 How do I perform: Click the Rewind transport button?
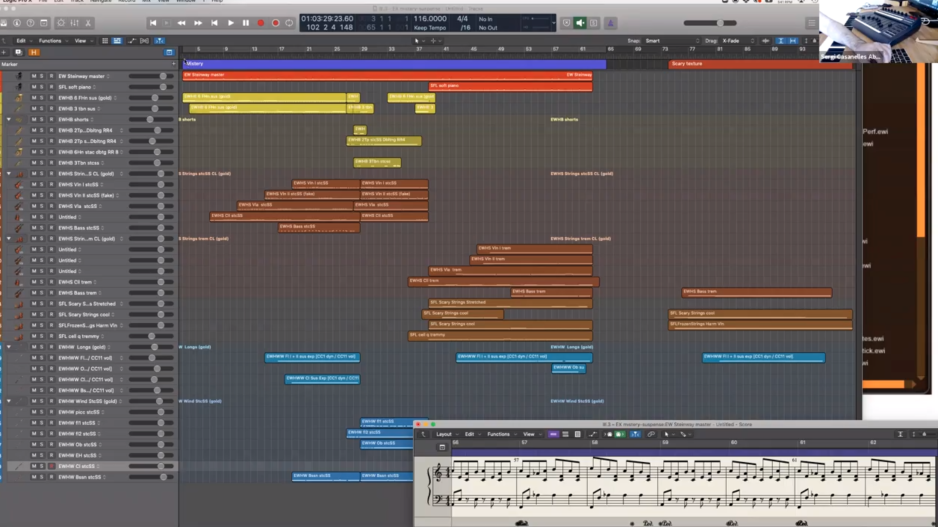click(x=181, y=23)
